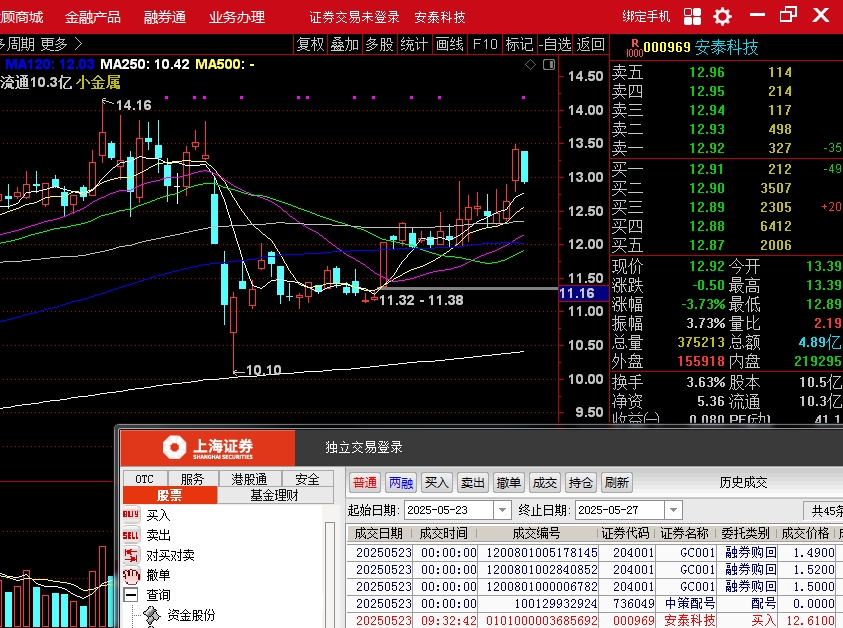Click the BUY icon beside 买入
Screen dimensions: 843x628
coord(131,515)
